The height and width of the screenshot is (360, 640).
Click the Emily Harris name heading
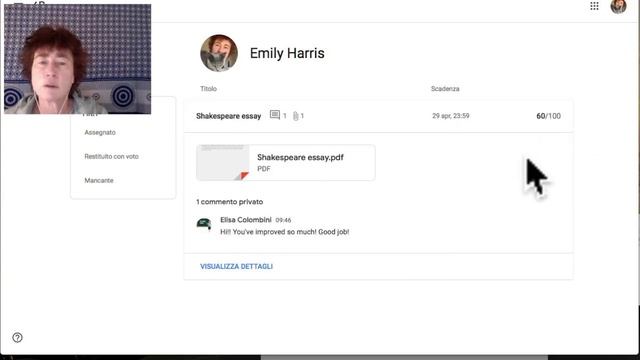pyautogui.click(x=287, y=53)
